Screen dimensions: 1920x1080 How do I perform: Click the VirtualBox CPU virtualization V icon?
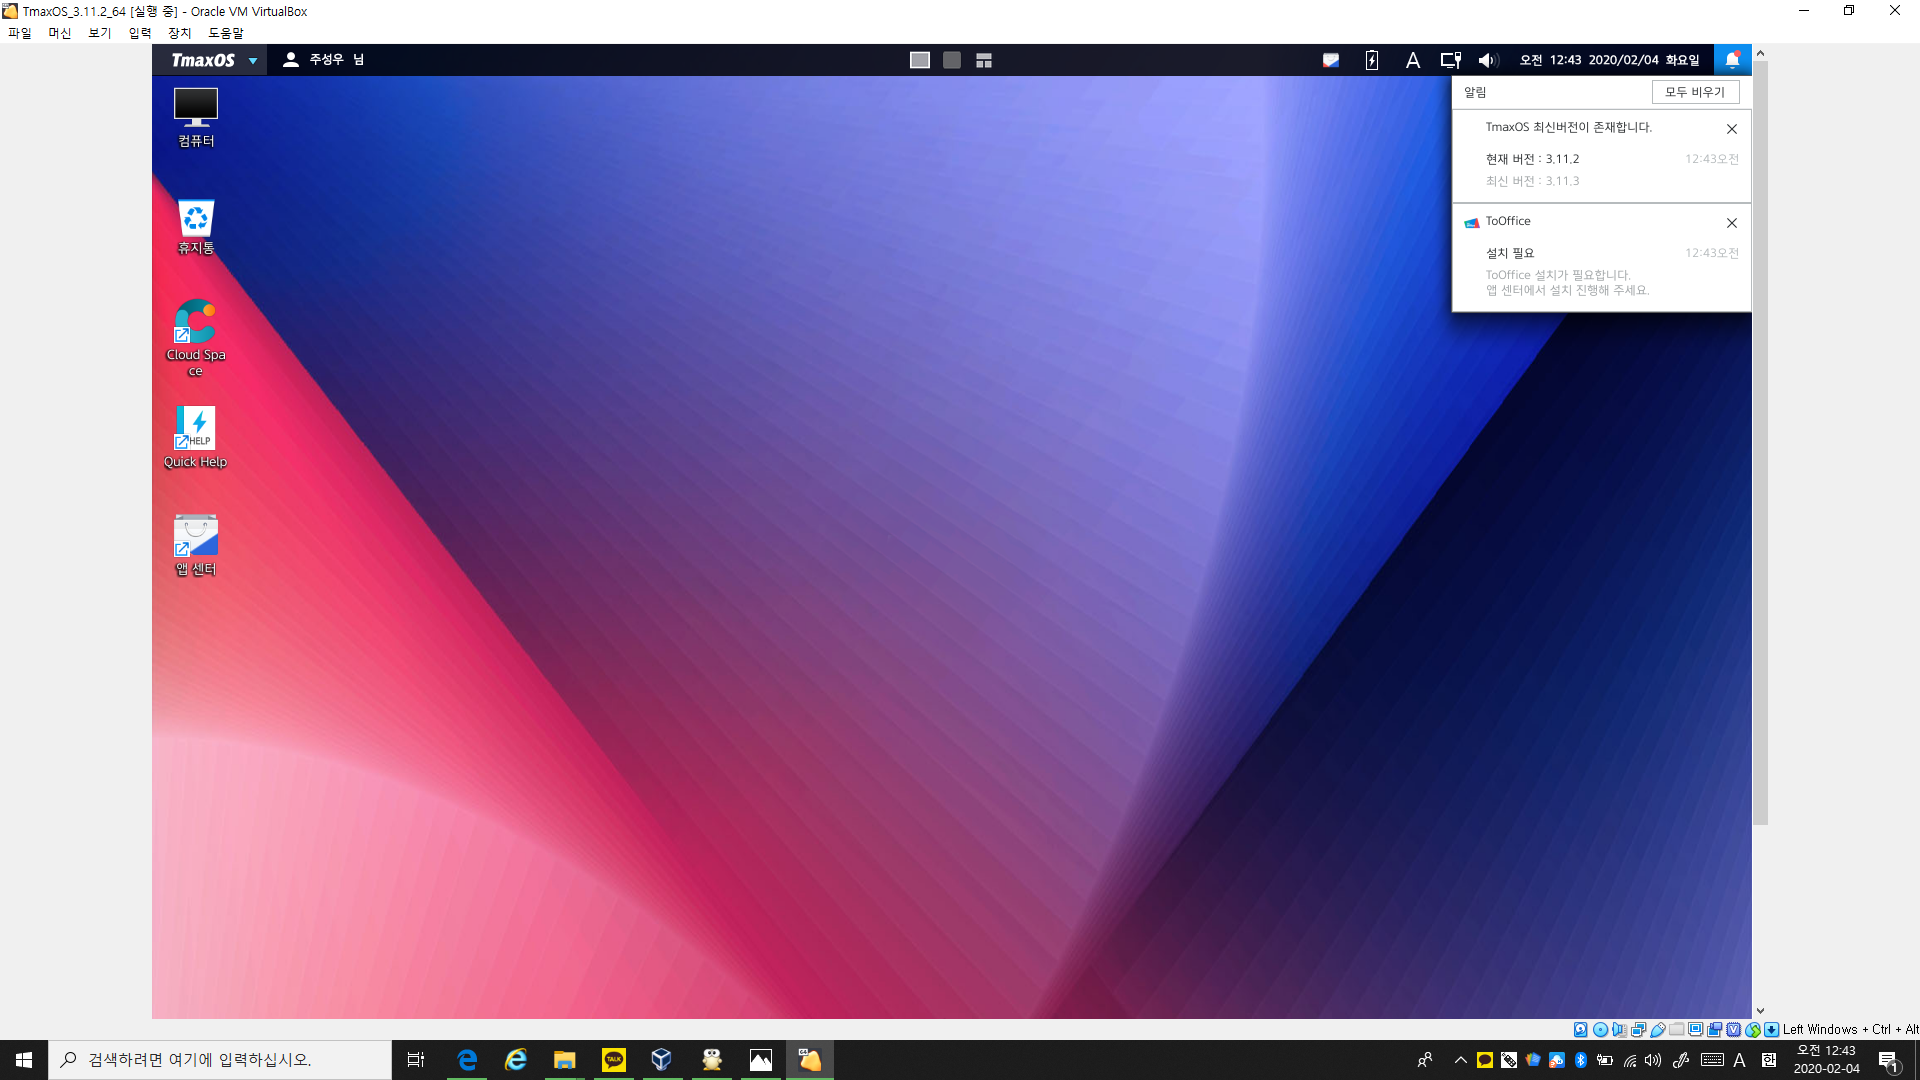pos(1734,1029)
